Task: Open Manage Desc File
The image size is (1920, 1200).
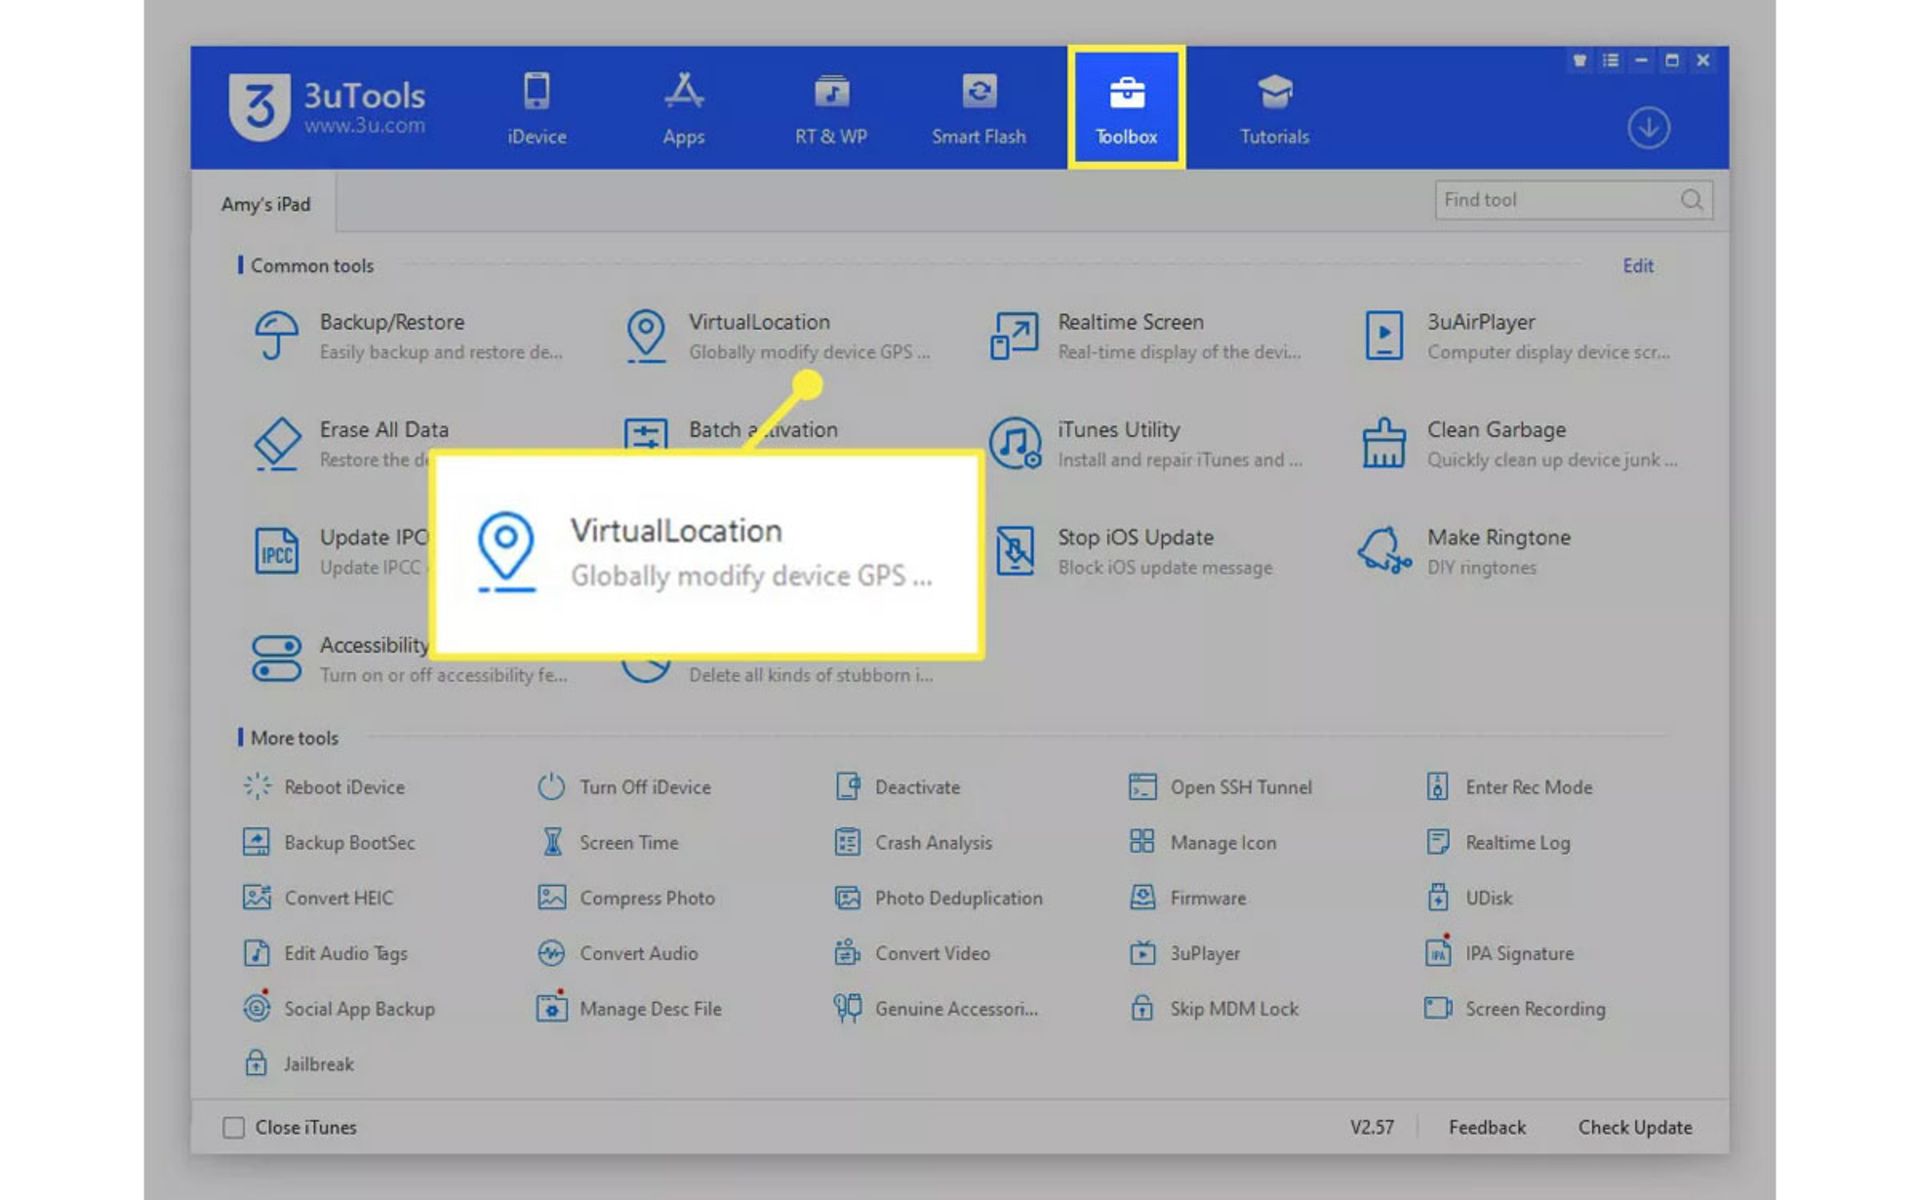Action: click(x=629, y=1008)
